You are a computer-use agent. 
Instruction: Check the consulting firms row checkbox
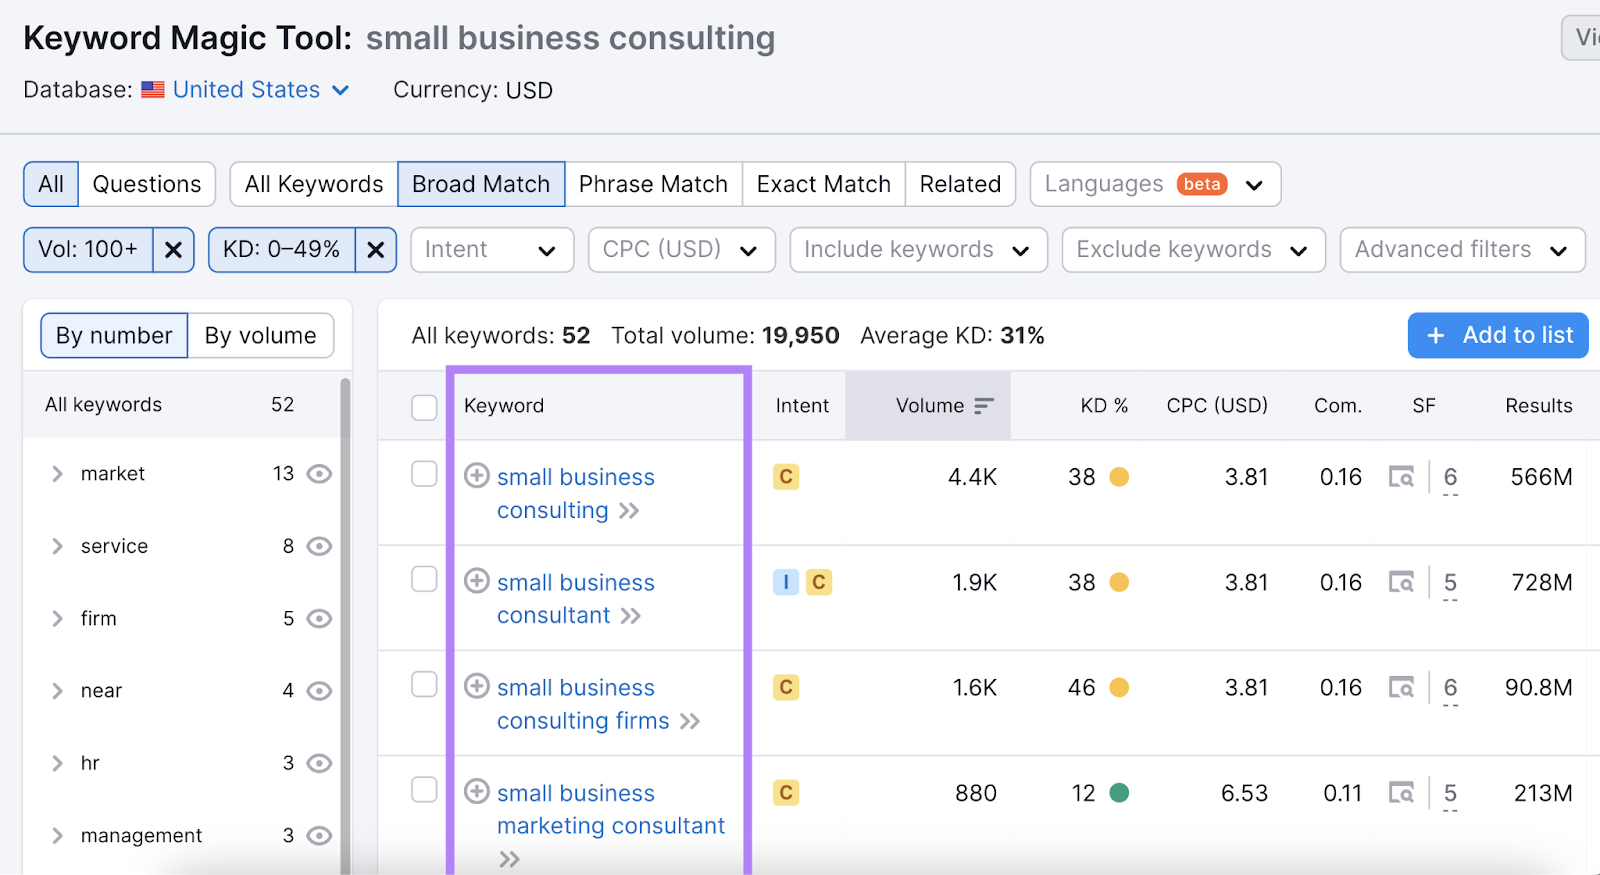tap(424, 684)
